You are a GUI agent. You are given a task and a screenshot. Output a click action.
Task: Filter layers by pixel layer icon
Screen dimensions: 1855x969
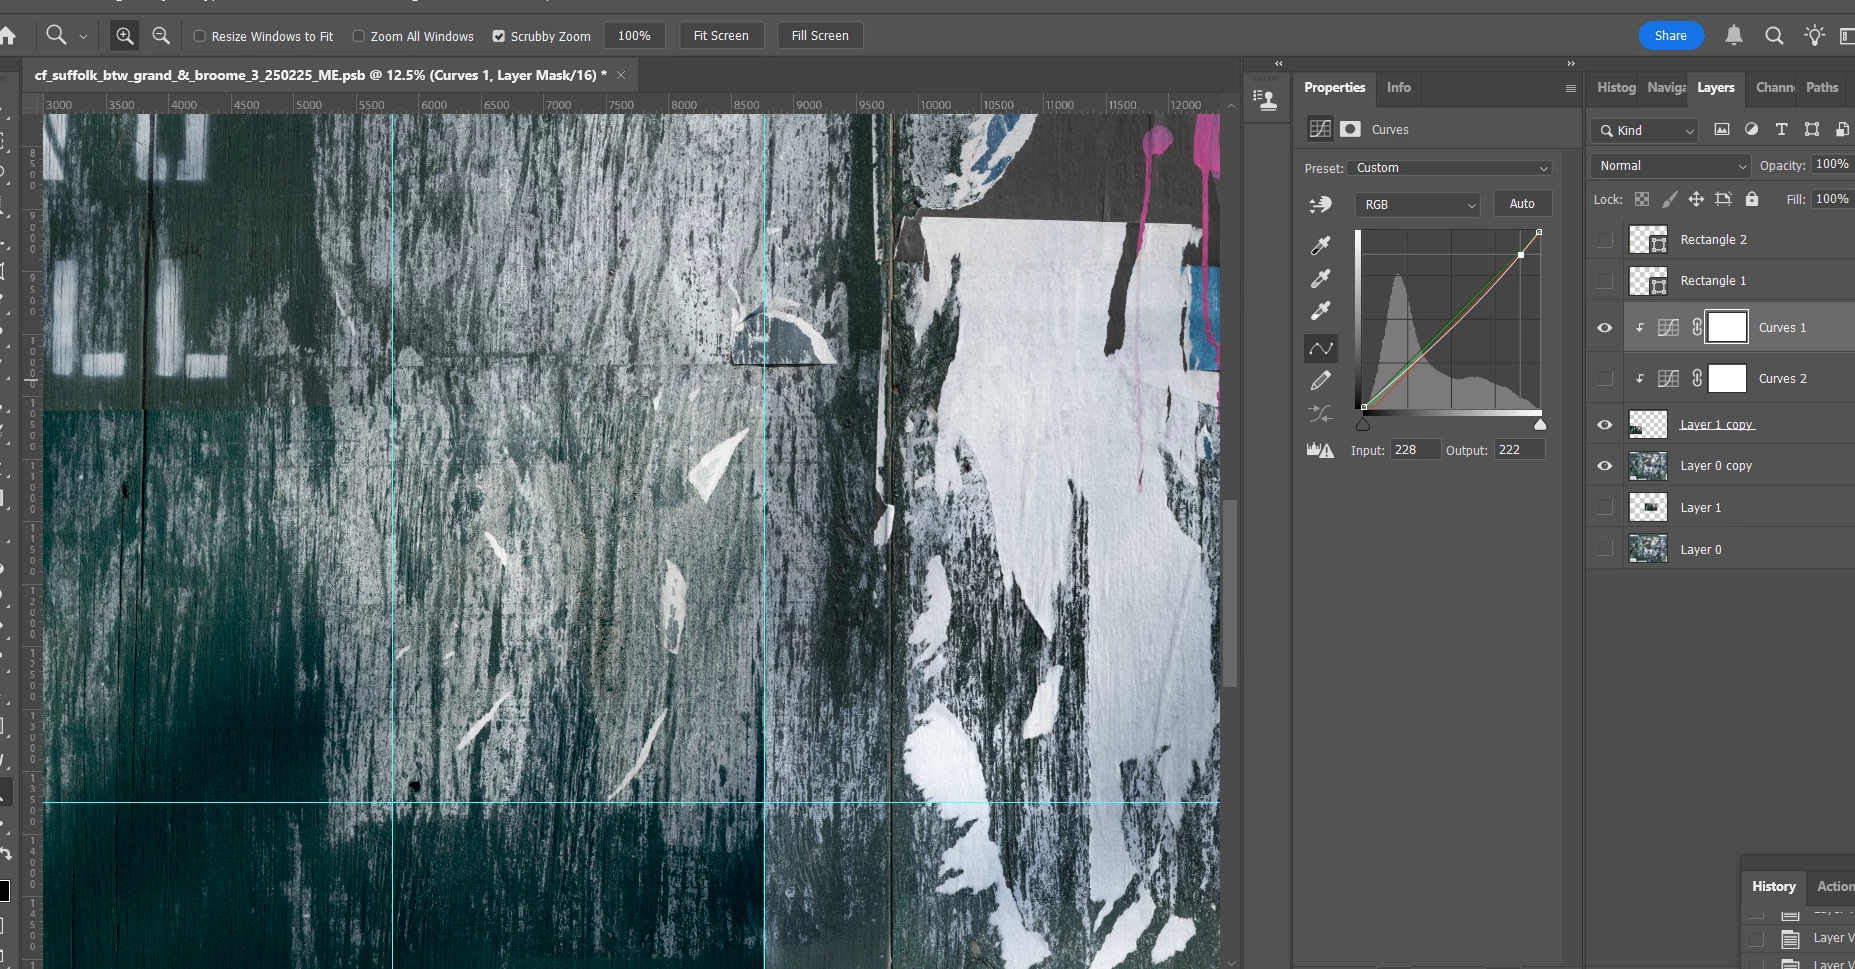[x=1721, y=130]
